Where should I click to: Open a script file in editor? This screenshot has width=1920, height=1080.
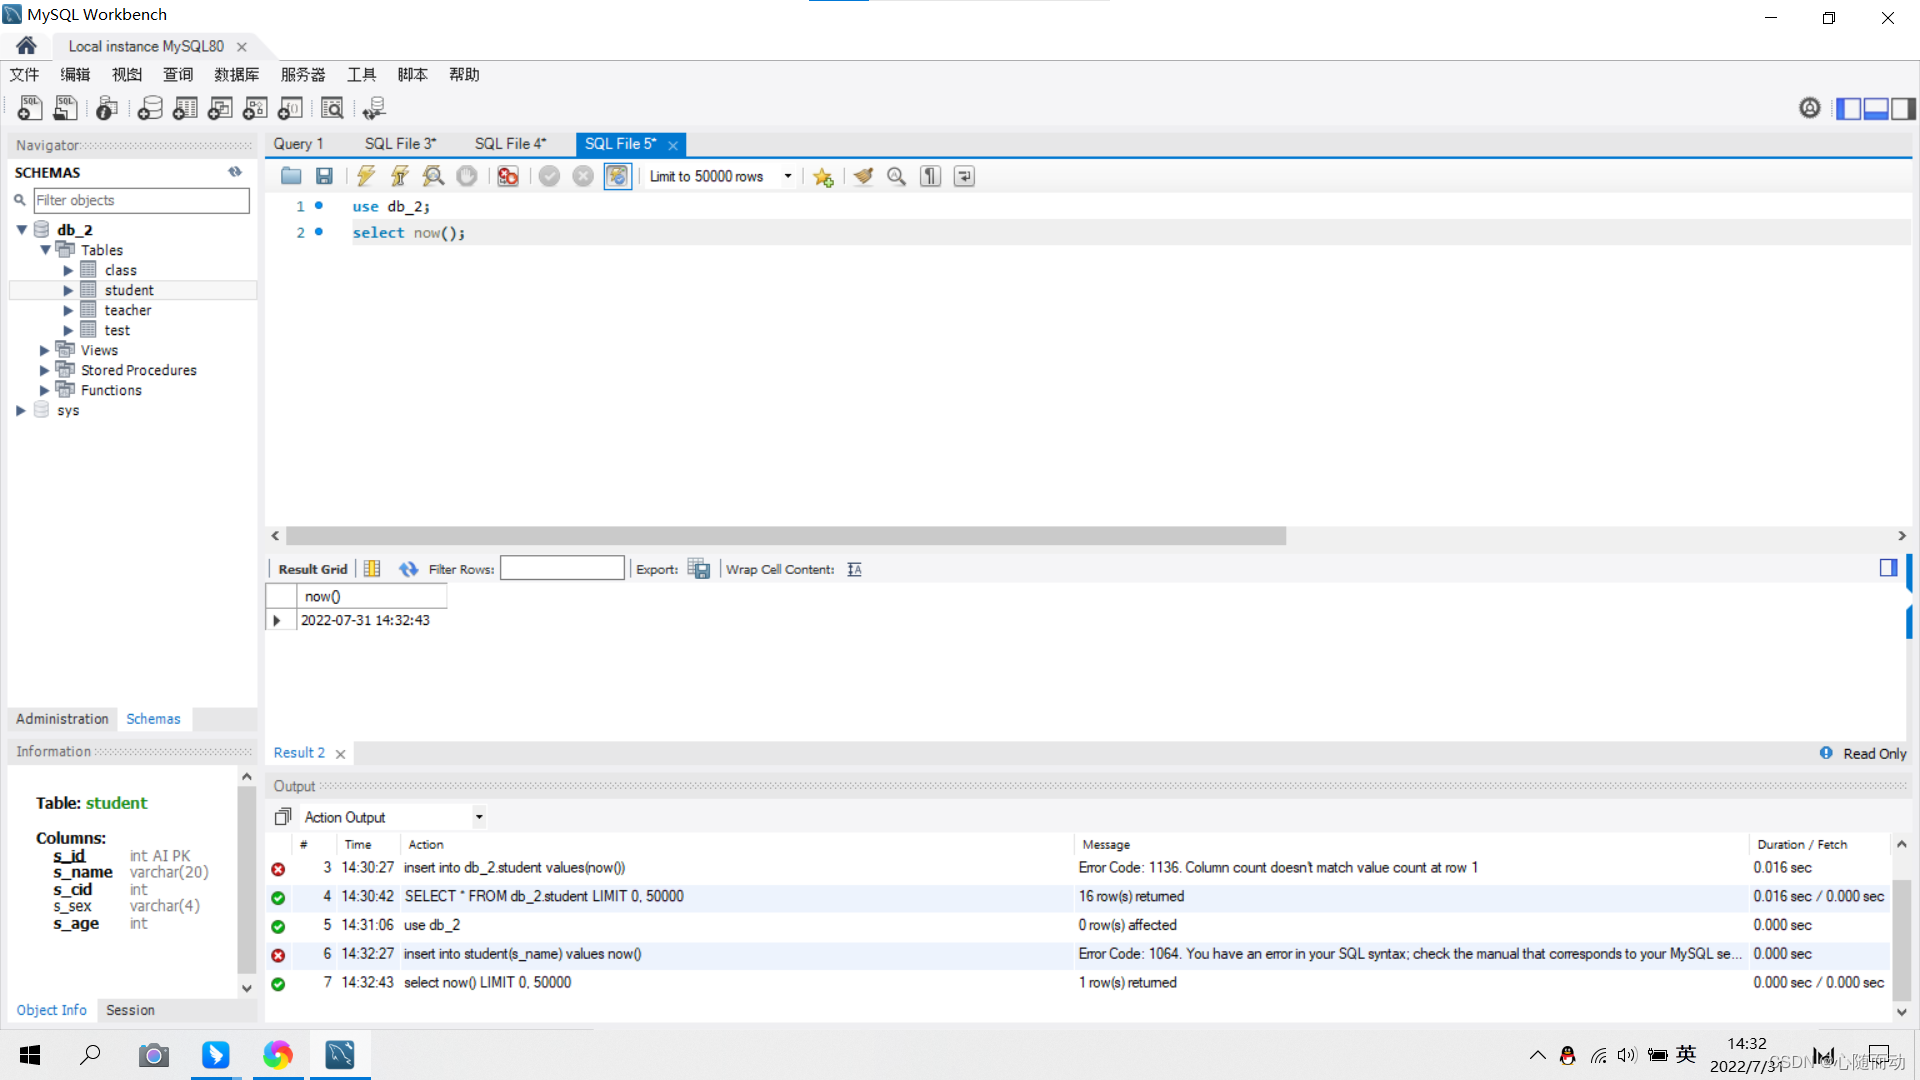[291, 176]
